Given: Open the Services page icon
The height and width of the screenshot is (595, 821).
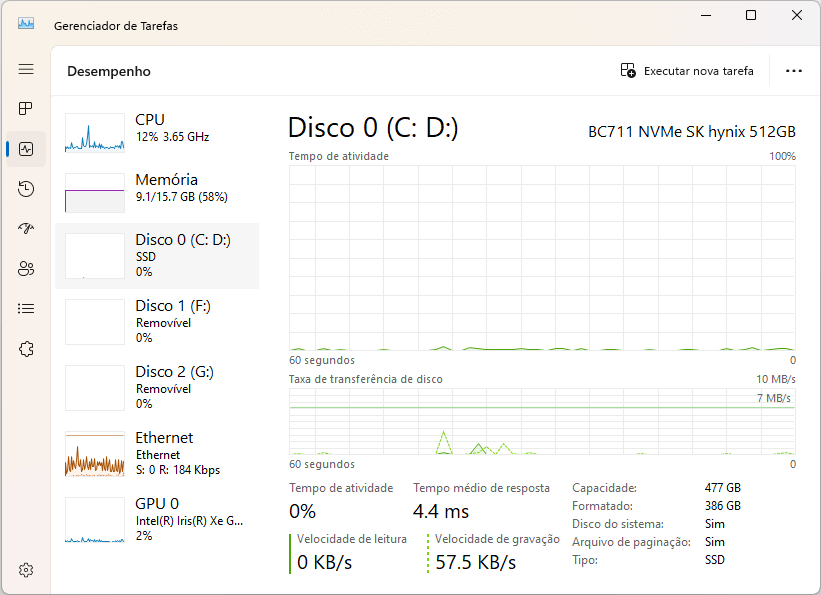Looking at the screenshot, I should tap(26, 349).
